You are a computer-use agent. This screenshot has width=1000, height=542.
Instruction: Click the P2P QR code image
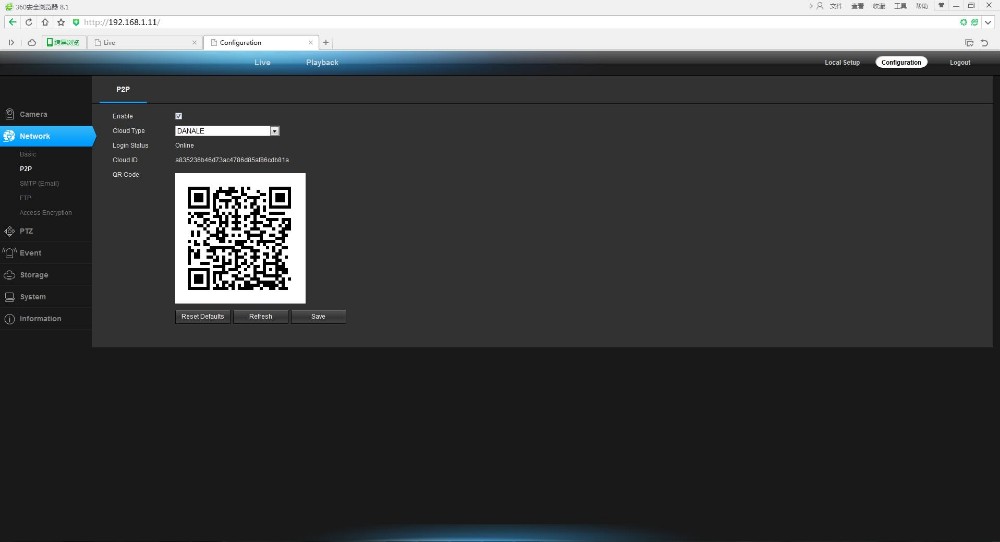click(x=240, y=238)
